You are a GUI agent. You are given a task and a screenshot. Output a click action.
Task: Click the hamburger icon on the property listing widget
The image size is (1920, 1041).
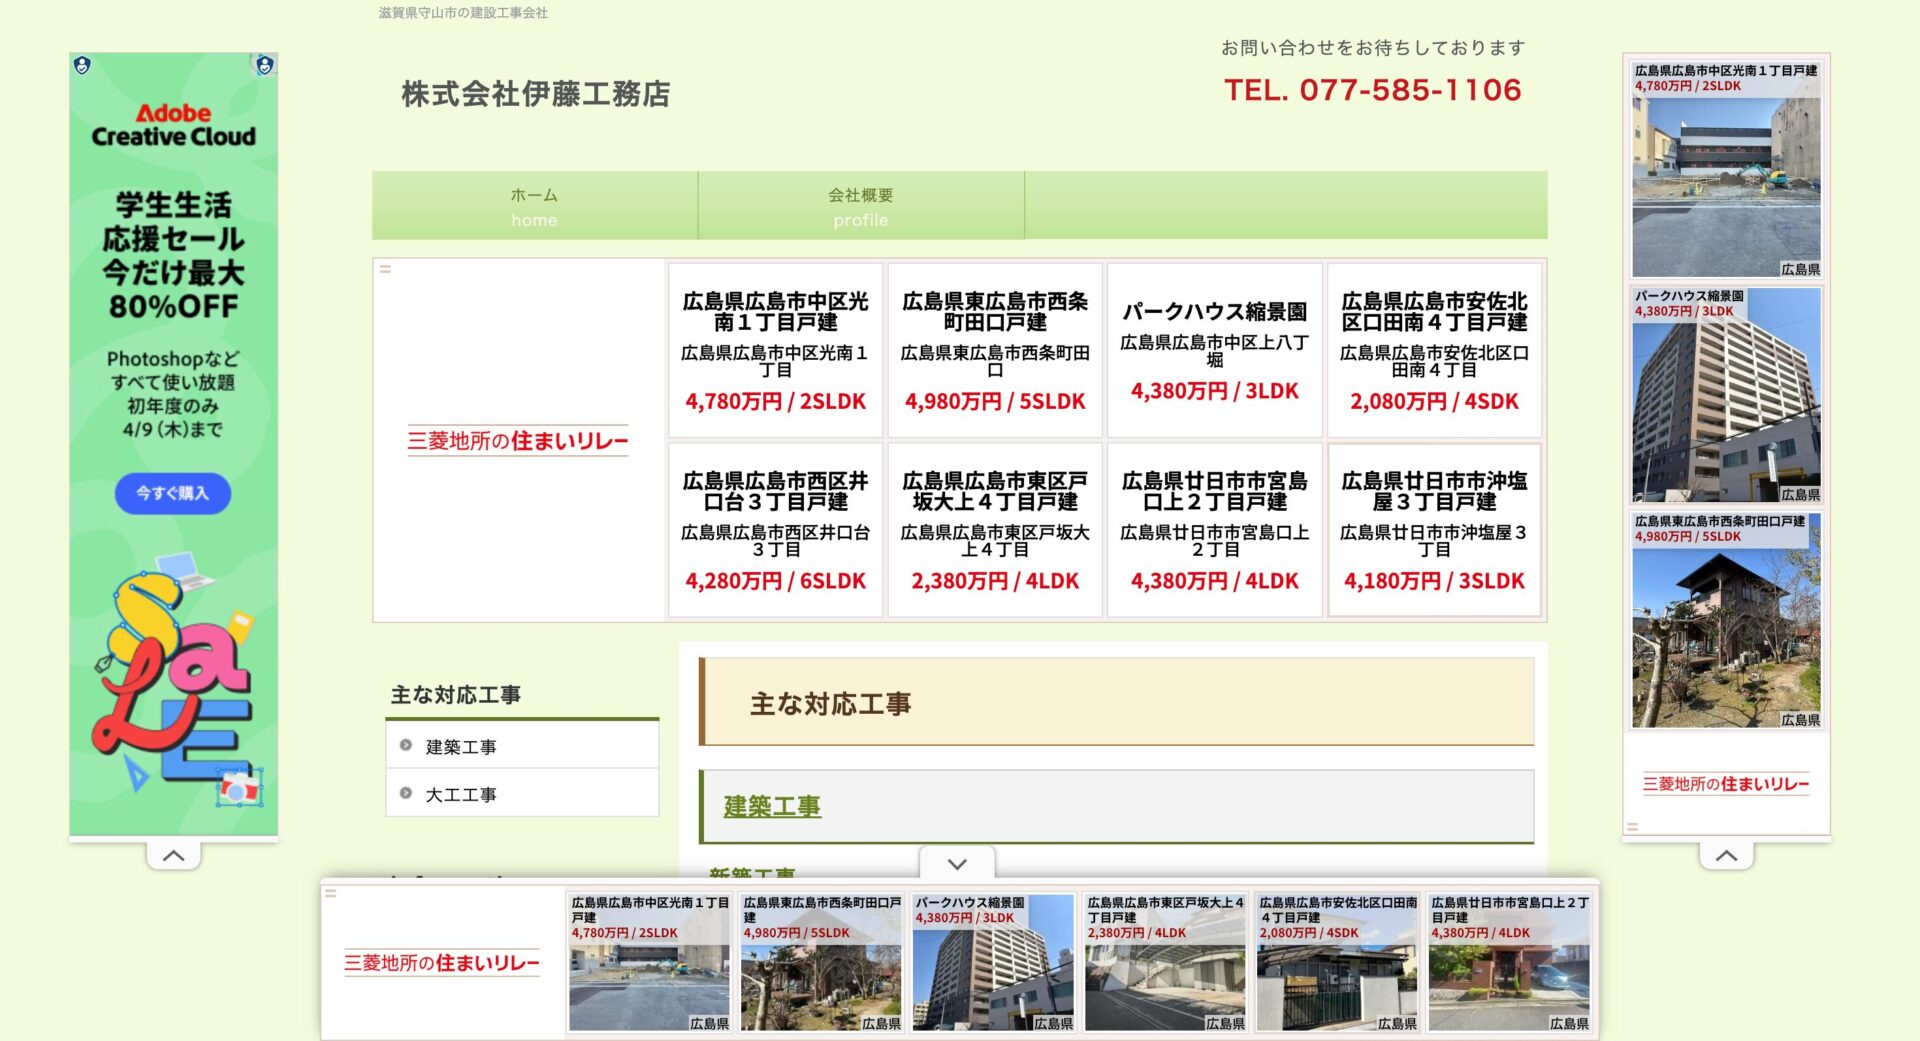[x=385, y=268]
